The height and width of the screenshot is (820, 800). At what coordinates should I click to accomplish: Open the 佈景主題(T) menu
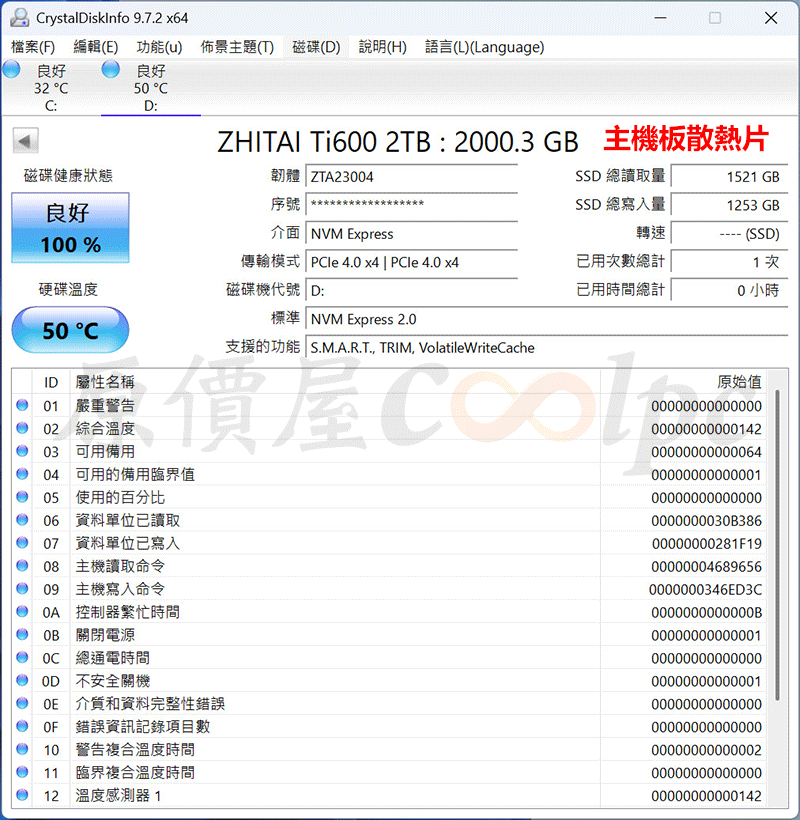click(237, 47)
